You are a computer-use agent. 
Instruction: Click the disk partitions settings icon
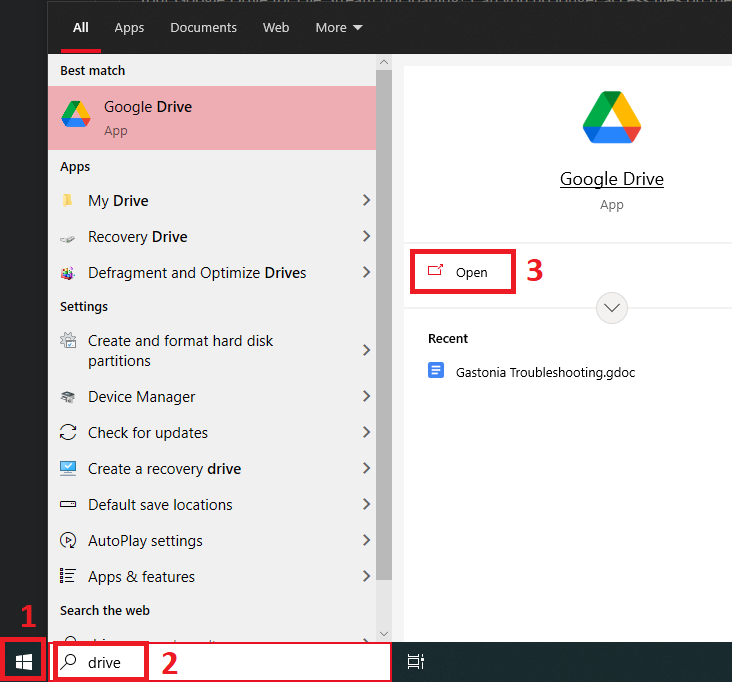68,340
